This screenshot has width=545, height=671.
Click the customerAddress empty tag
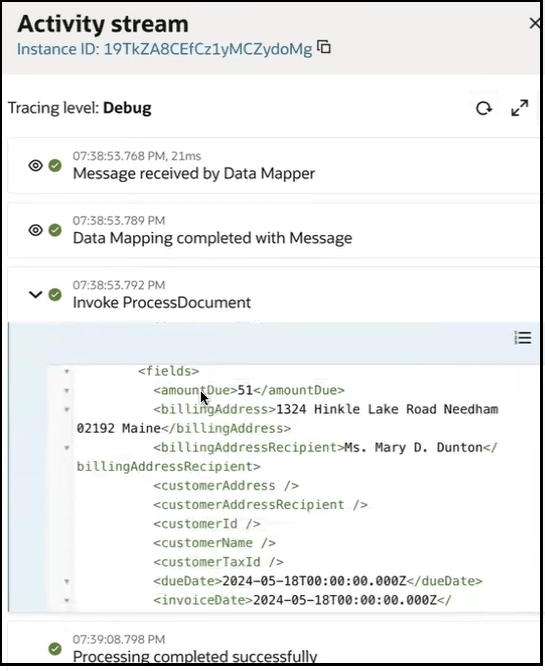[226, 486]
